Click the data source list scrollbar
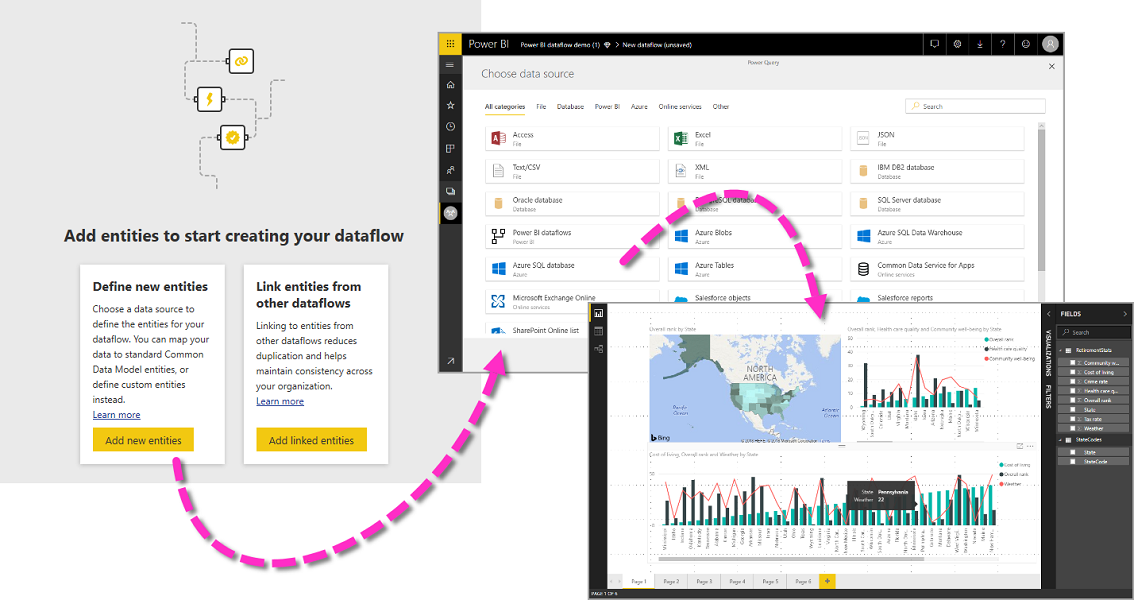Screen dimensions: 1134x600 (x=1041, y=199)
